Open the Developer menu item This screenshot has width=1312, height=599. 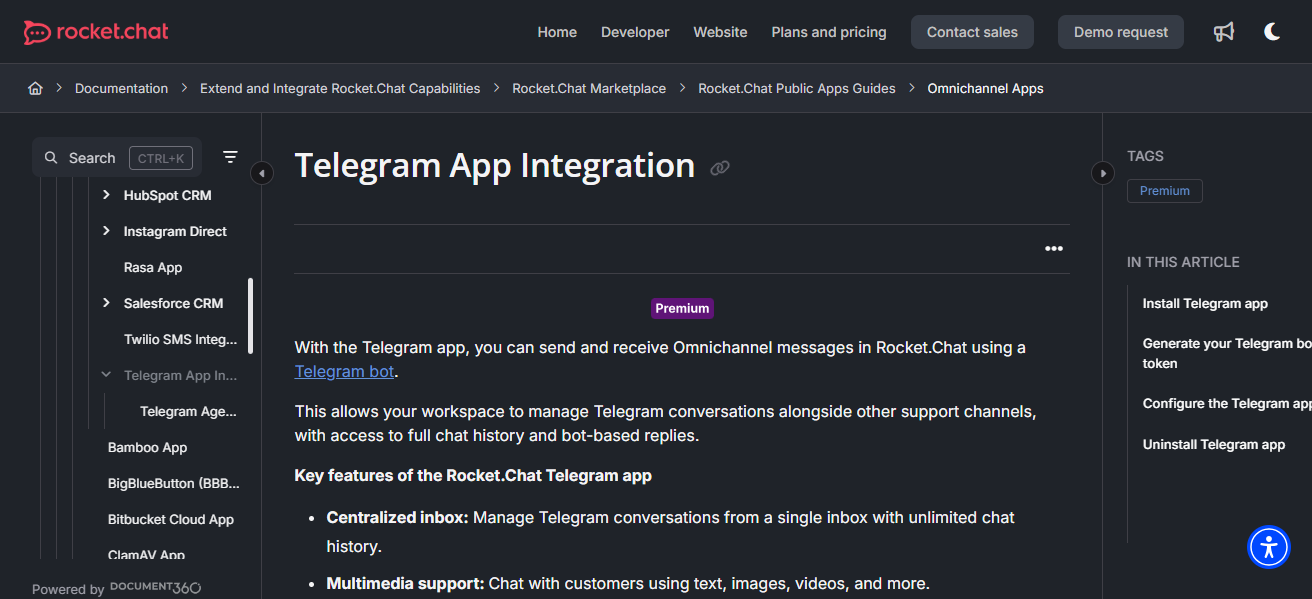635,32
